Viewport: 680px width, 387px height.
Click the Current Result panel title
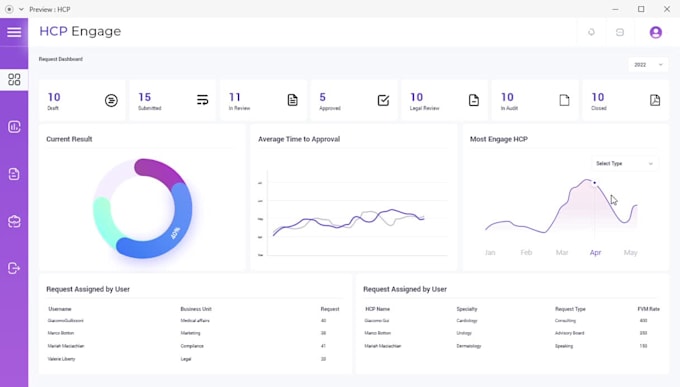(69, 139)
